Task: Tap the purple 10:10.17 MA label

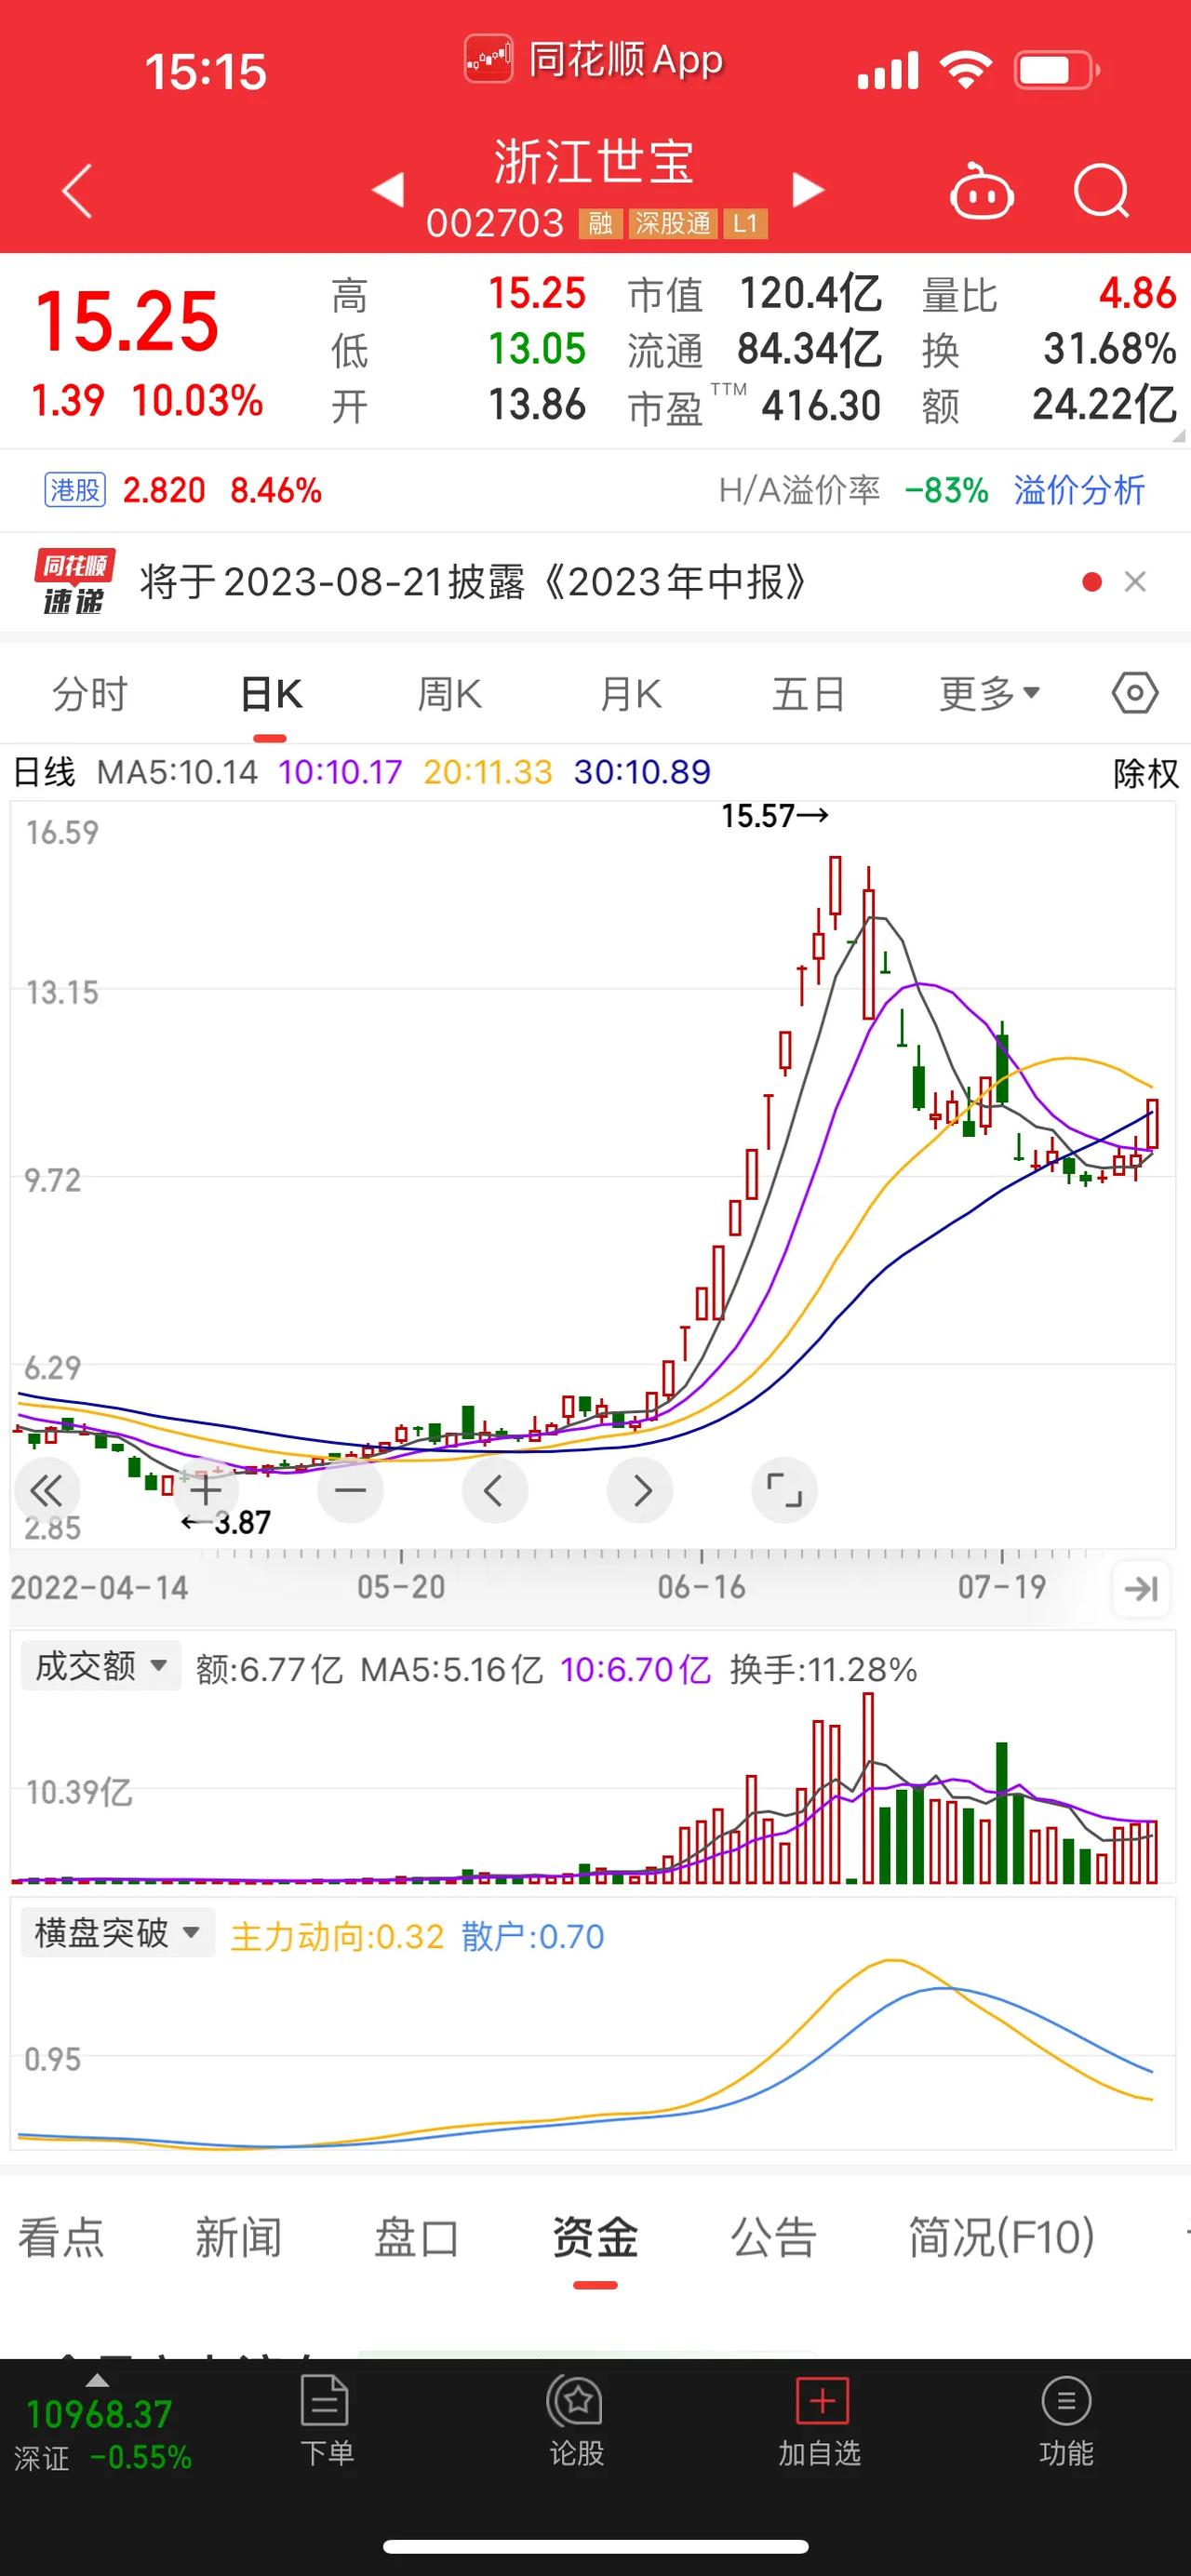Action: tap(340, 772)
